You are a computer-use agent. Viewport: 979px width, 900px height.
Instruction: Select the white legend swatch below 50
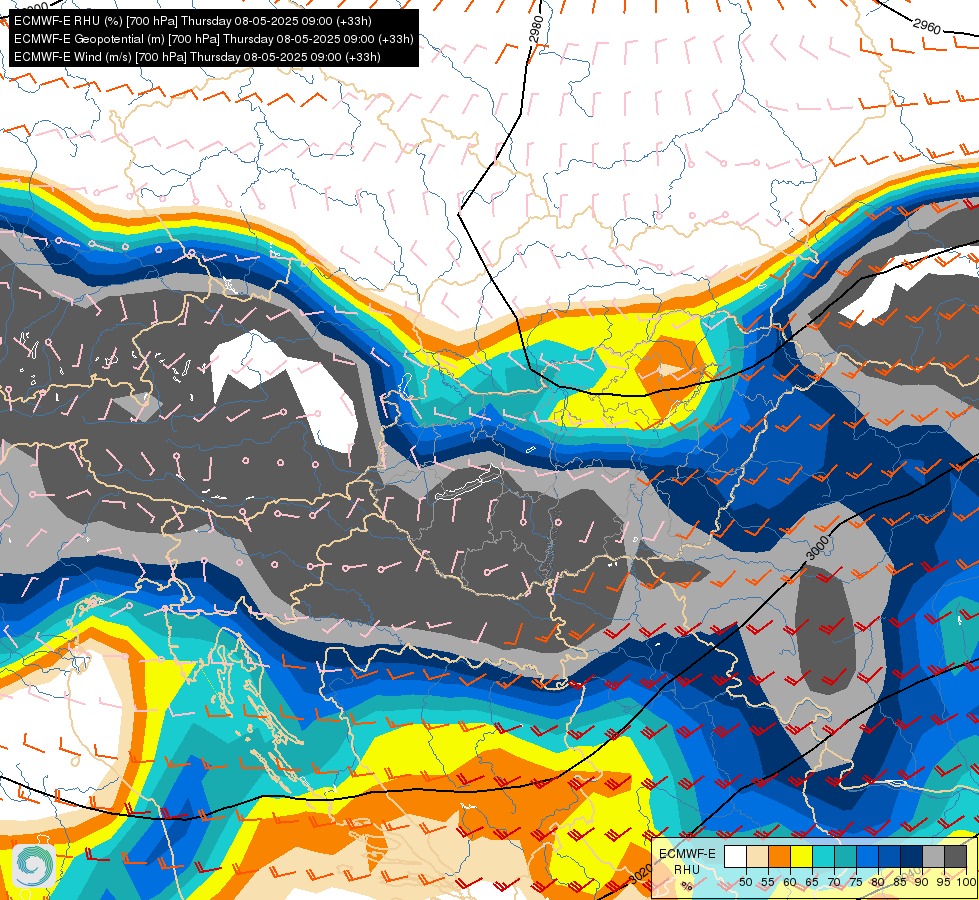tap(735, 856)
